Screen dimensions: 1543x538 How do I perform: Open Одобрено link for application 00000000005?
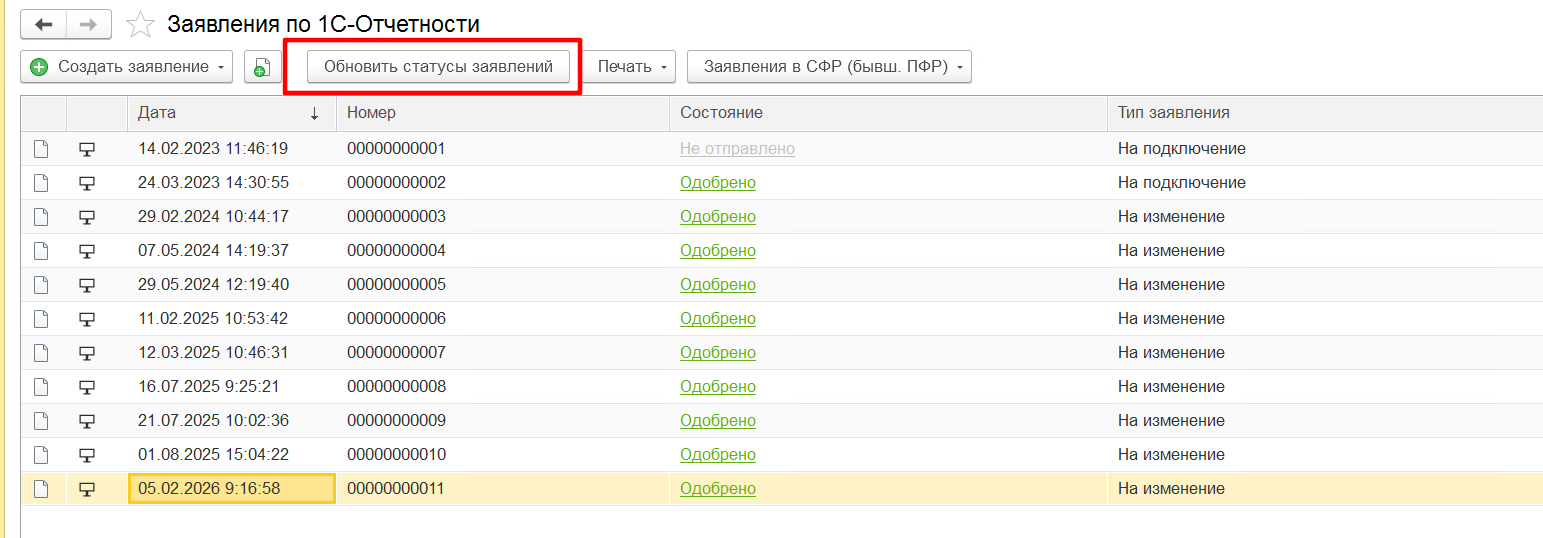pos(718,285)
